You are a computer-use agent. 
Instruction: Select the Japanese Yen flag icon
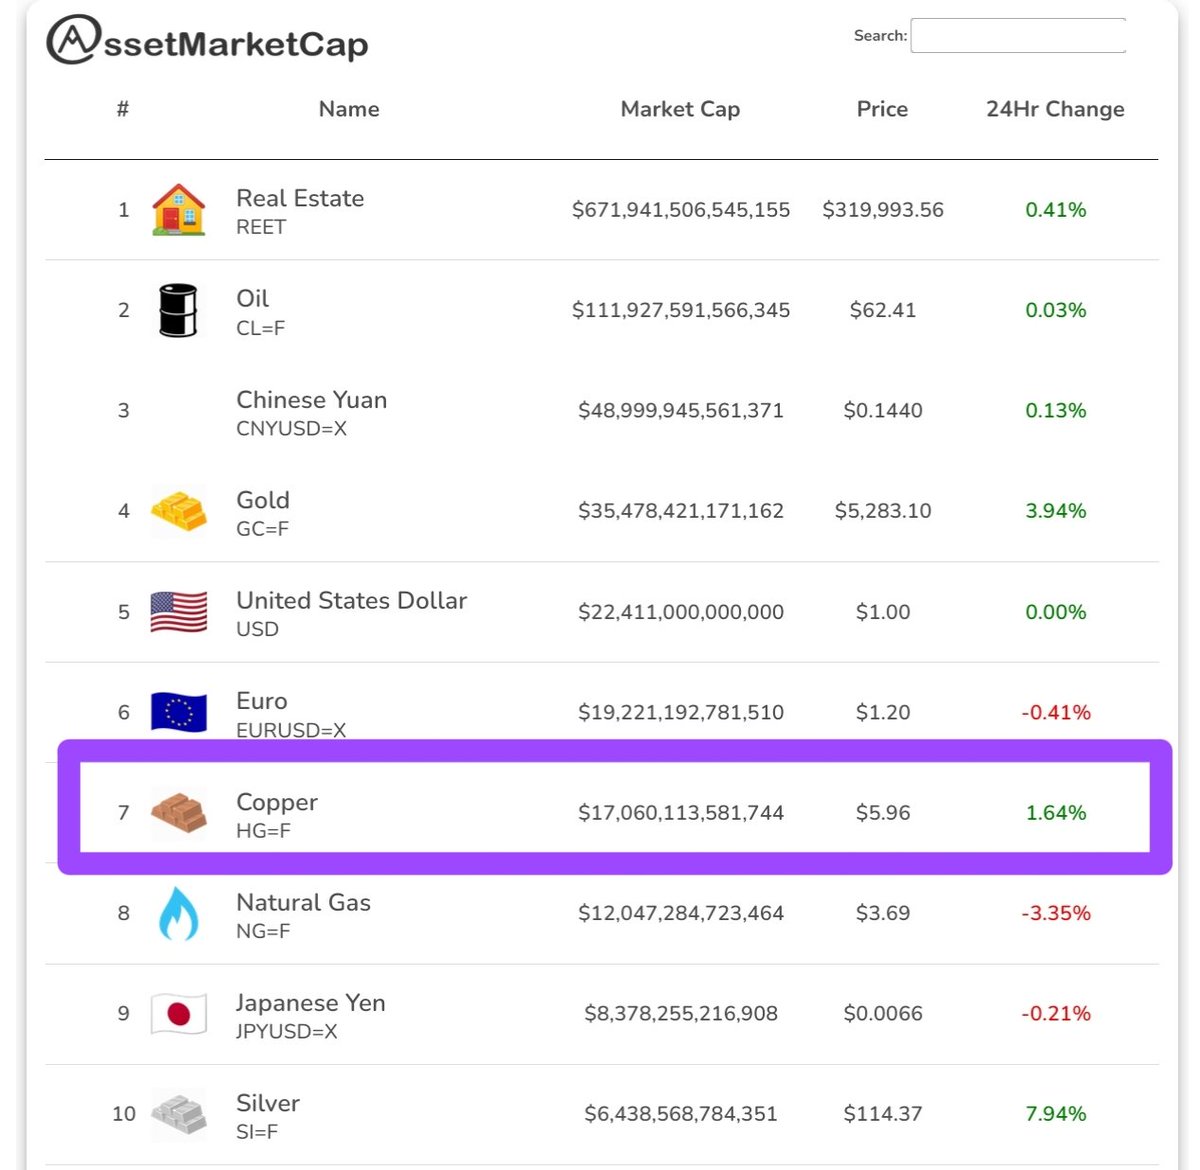(178, 1013)
